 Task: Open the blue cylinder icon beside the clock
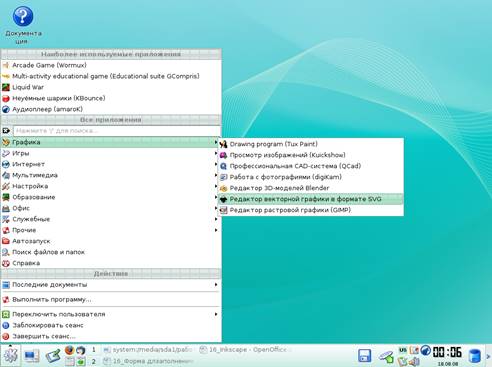[x=475, y=356]
